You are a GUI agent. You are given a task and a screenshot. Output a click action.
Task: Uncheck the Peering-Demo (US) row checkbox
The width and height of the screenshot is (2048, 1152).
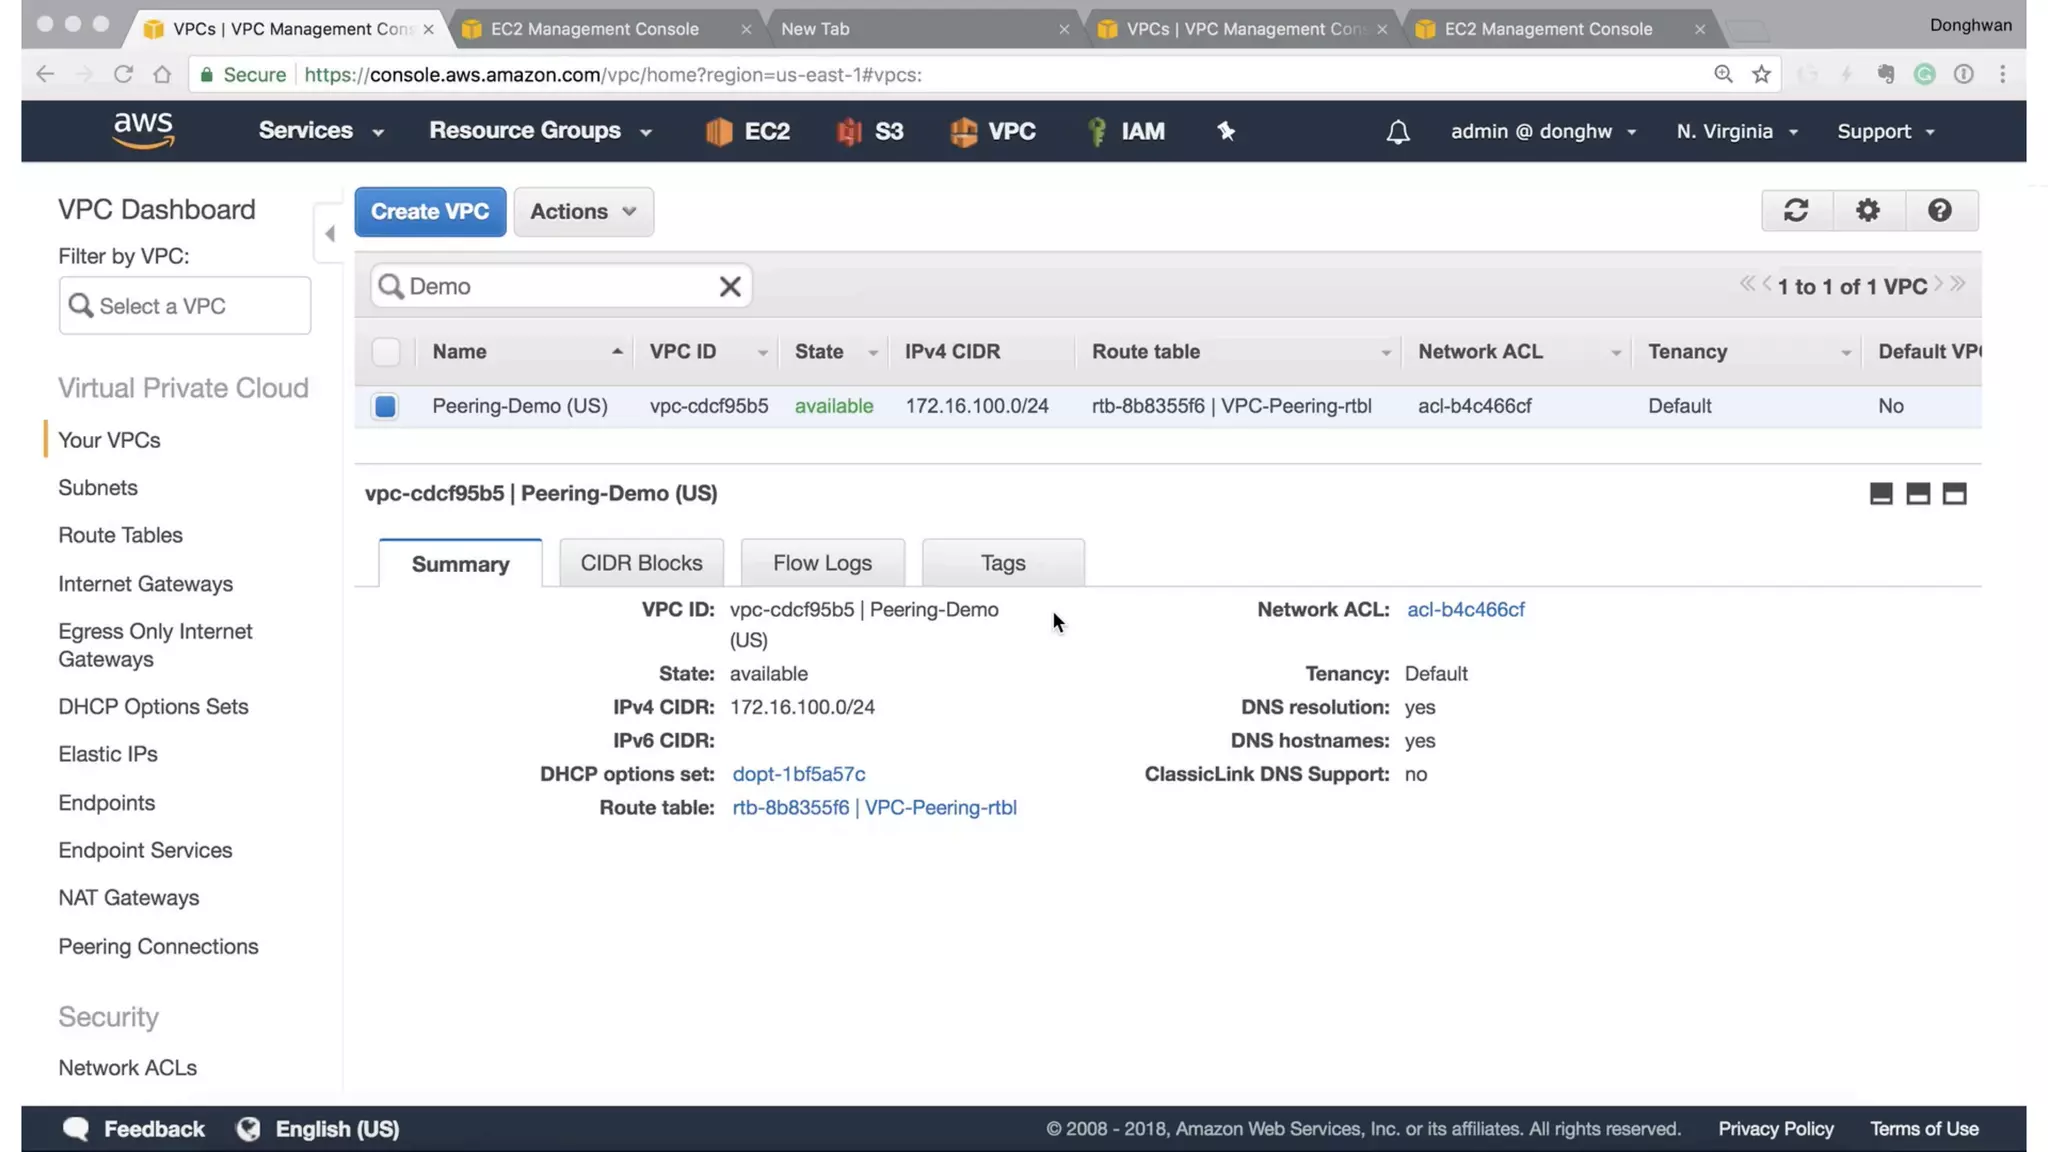[x=385, y=406]
